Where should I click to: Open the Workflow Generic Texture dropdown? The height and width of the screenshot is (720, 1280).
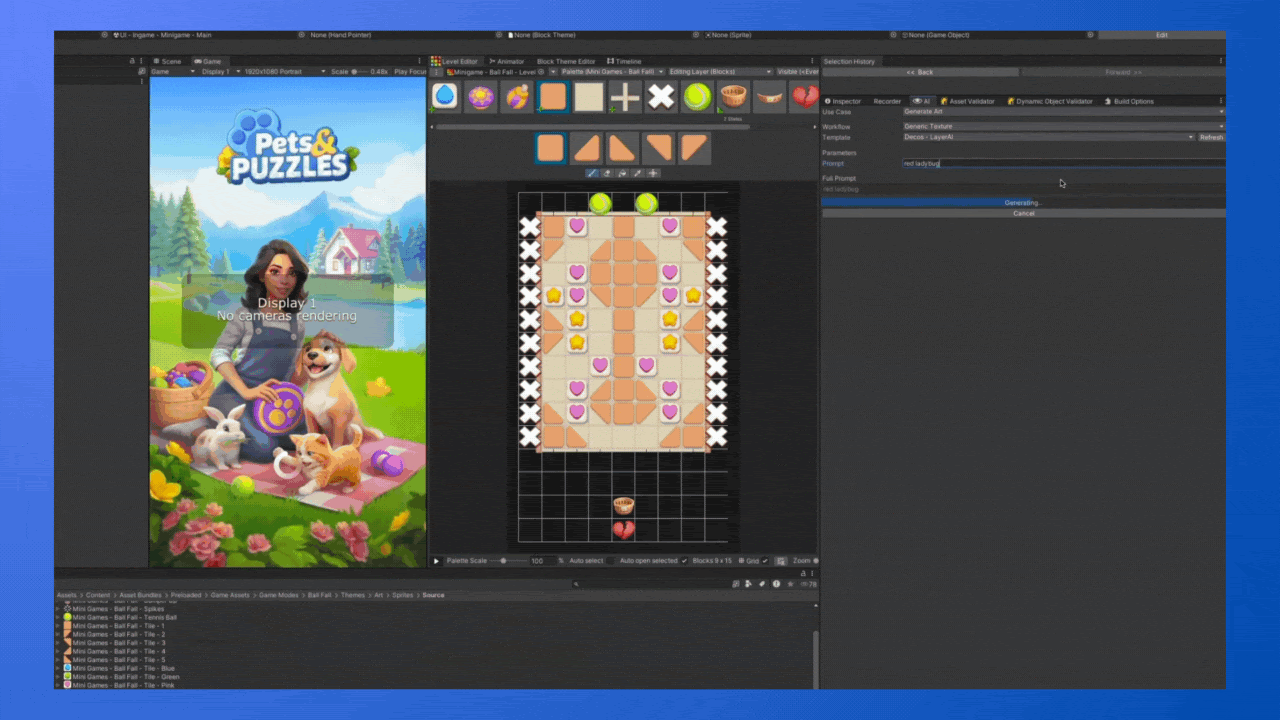pos(1062,127)
